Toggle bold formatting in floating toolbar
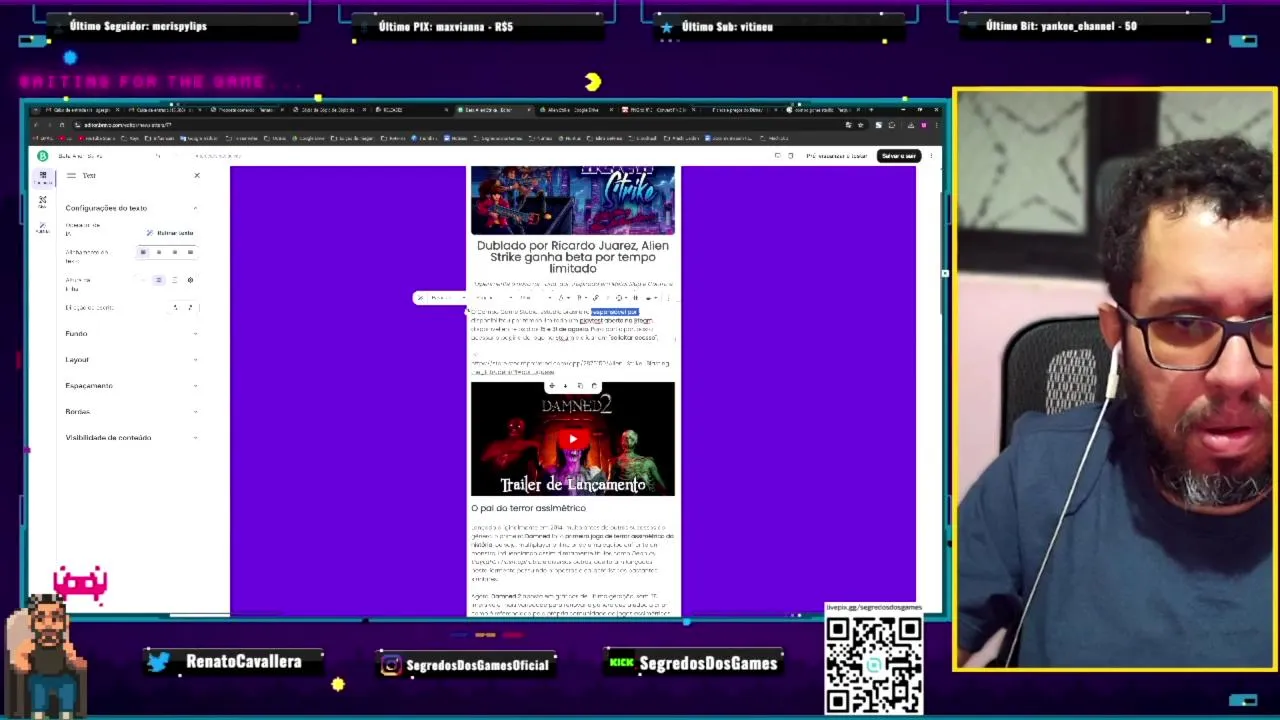Image resolution: width=1280 pixels, height=720 pixels. (580, 298)
